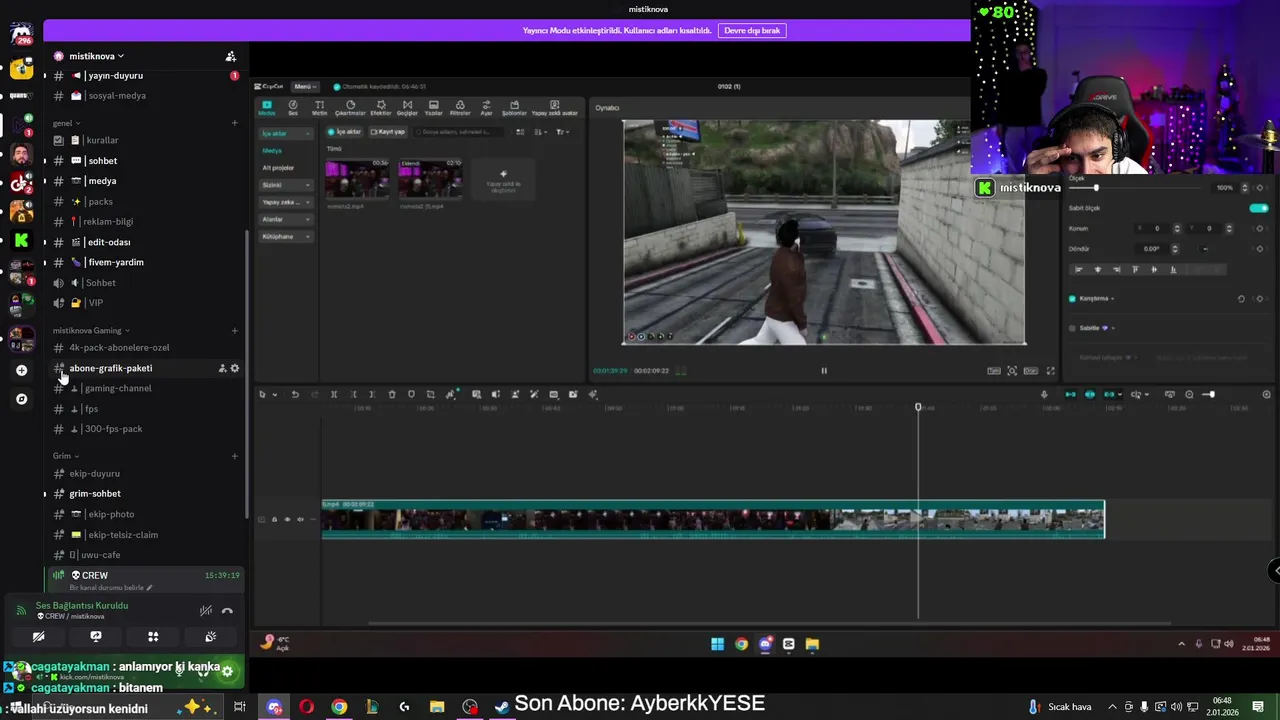The image size is (1280, 720).
Task: Toggle Discord noise suppression icon
Action: [x=205, y=610]
